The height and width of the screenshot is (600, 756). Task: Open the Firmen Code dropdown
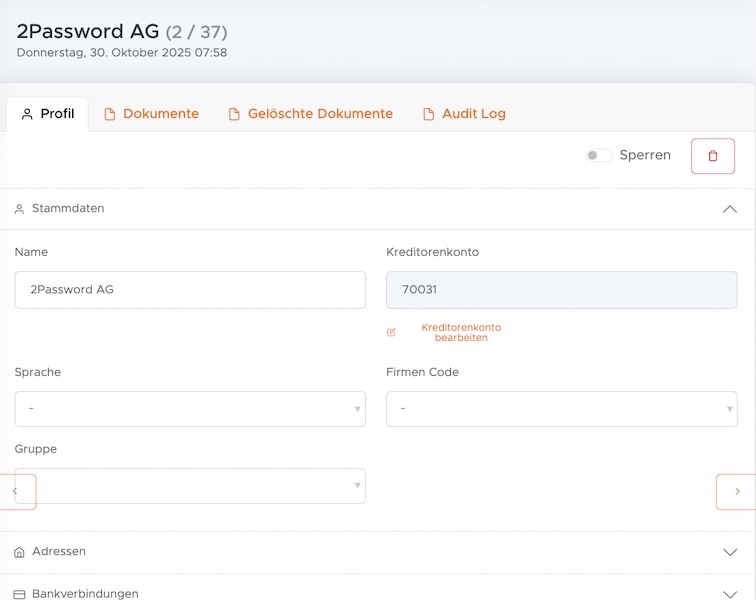point(561,409)
